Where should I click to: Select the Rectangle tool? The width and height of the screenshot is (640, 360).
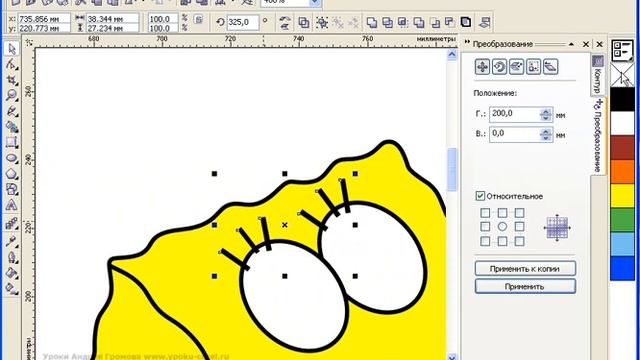click(11, 142)
